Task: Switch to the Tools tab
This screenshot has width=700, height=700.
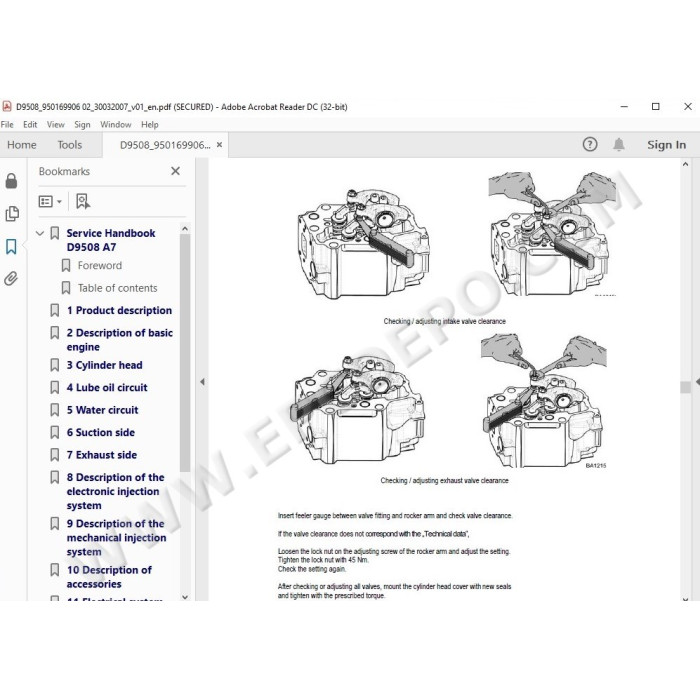Action: [x=70, y=145]
